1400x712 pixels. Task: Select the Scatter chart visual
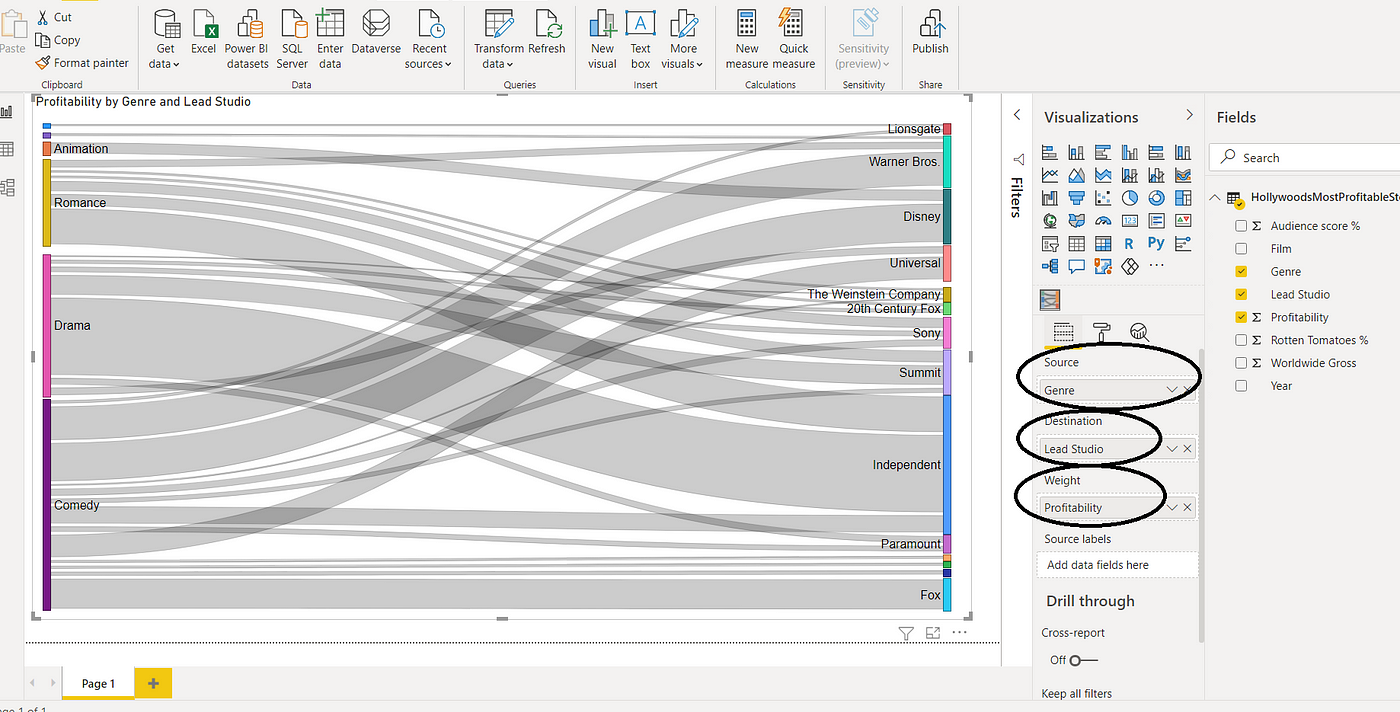point(1103,198)
